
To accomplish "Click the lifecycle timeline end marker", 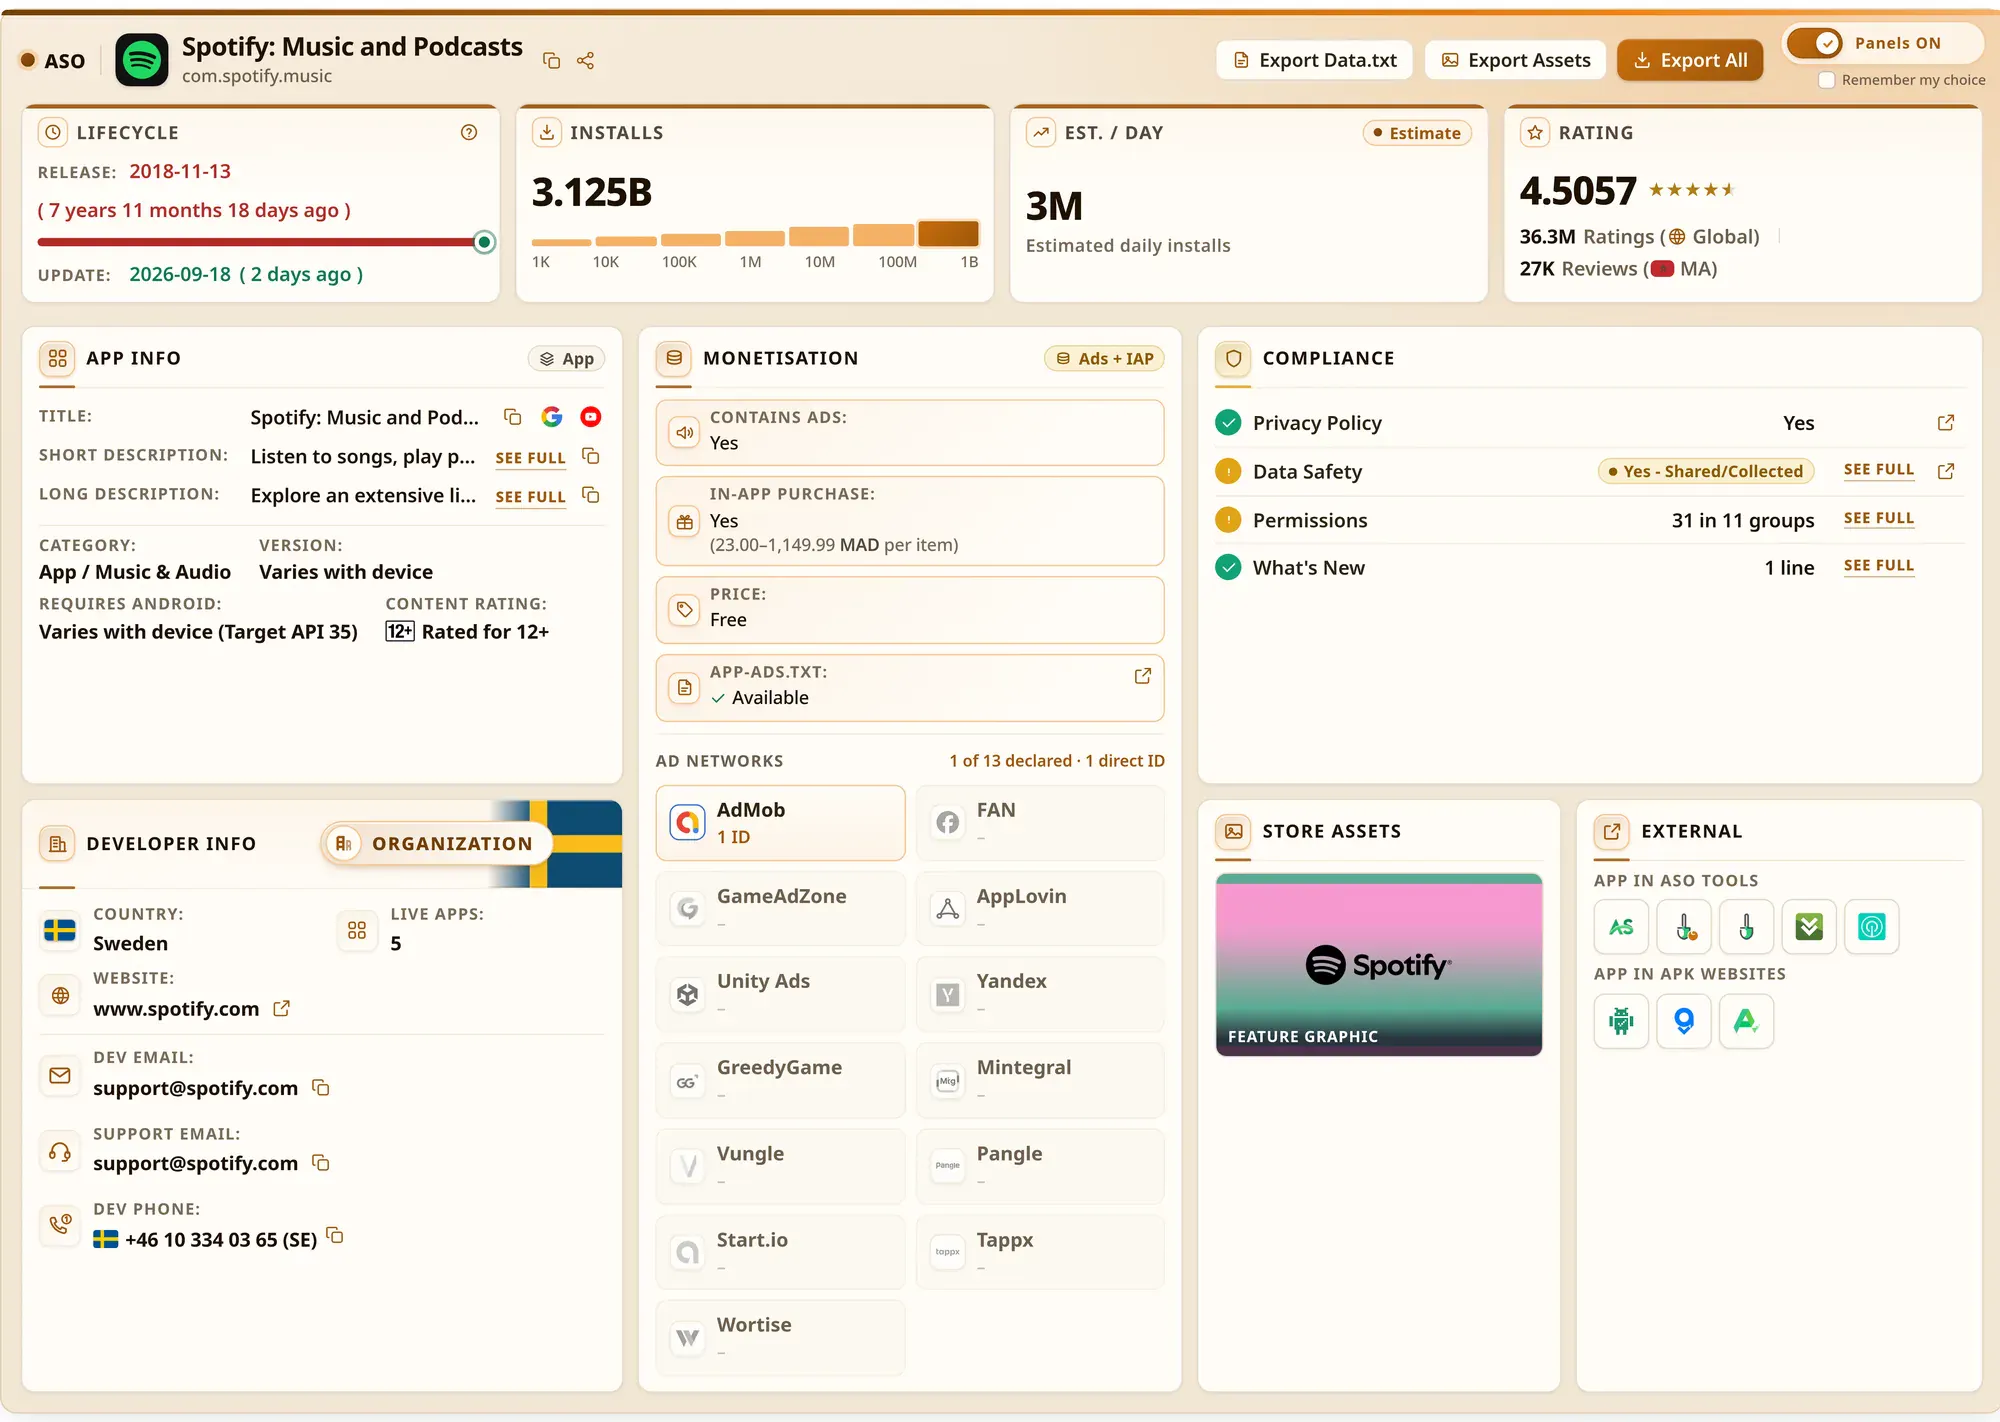I will tap(484, 242).
